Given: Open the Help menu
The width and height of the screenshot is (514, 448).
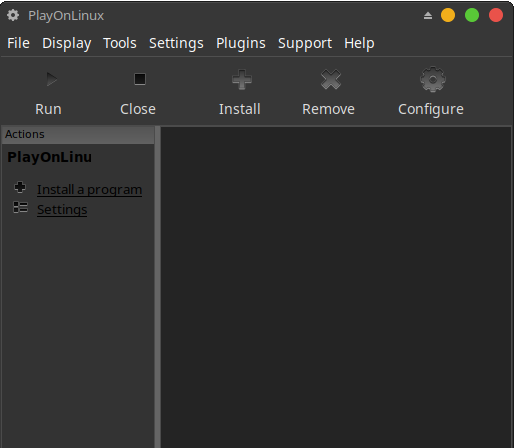Looking at the screenshot, I should coord(359,43).
